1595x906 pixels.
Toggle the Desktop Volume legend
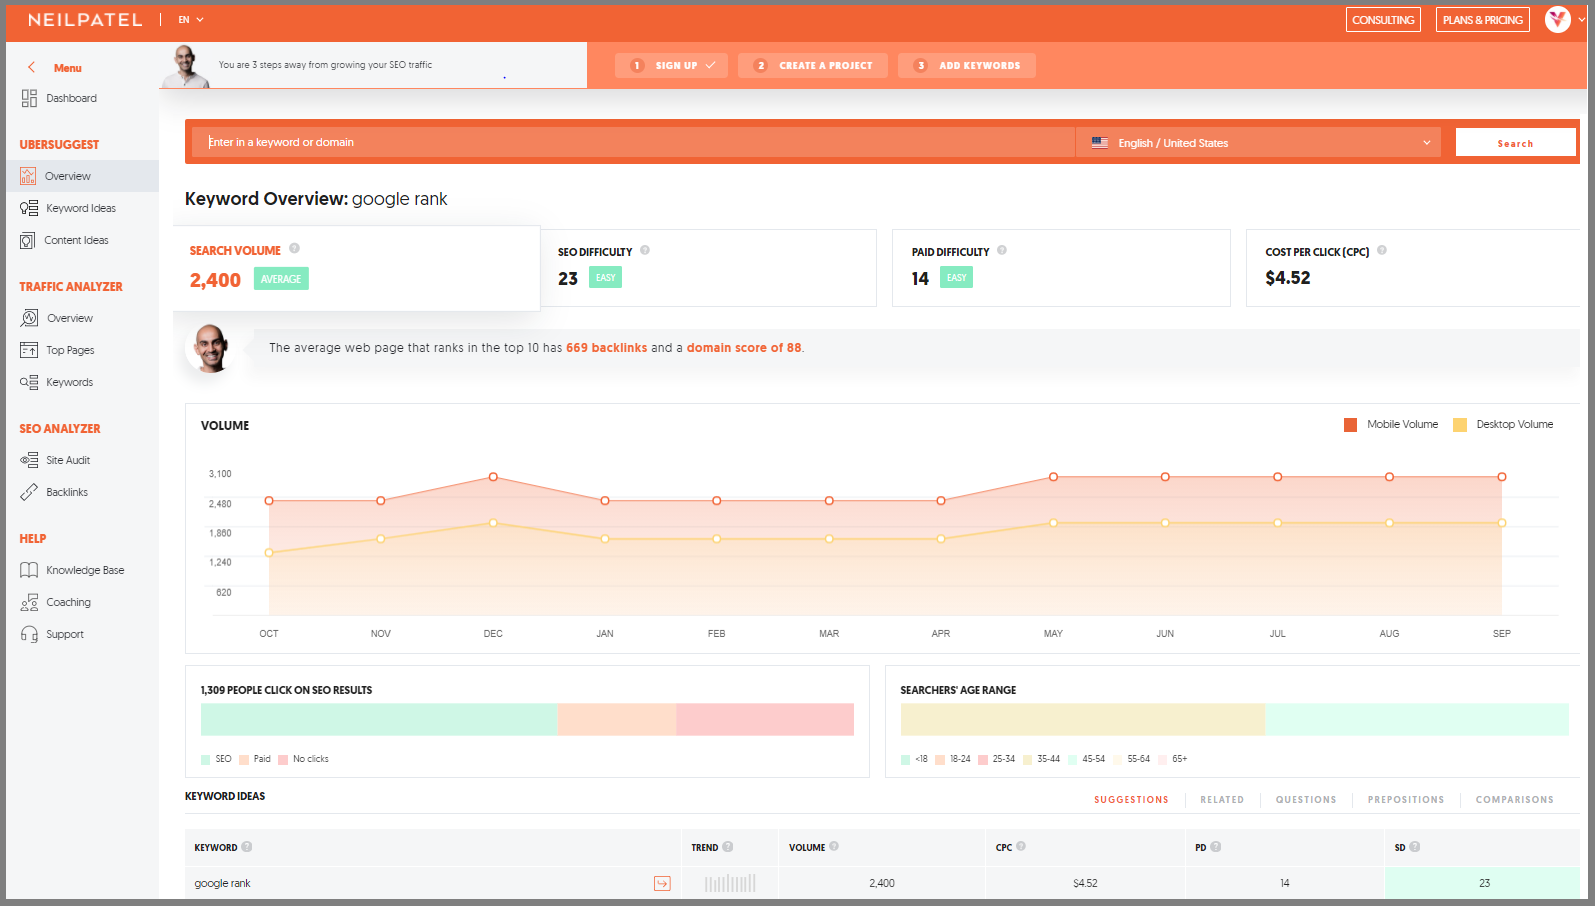click(x=1503, y=425)
